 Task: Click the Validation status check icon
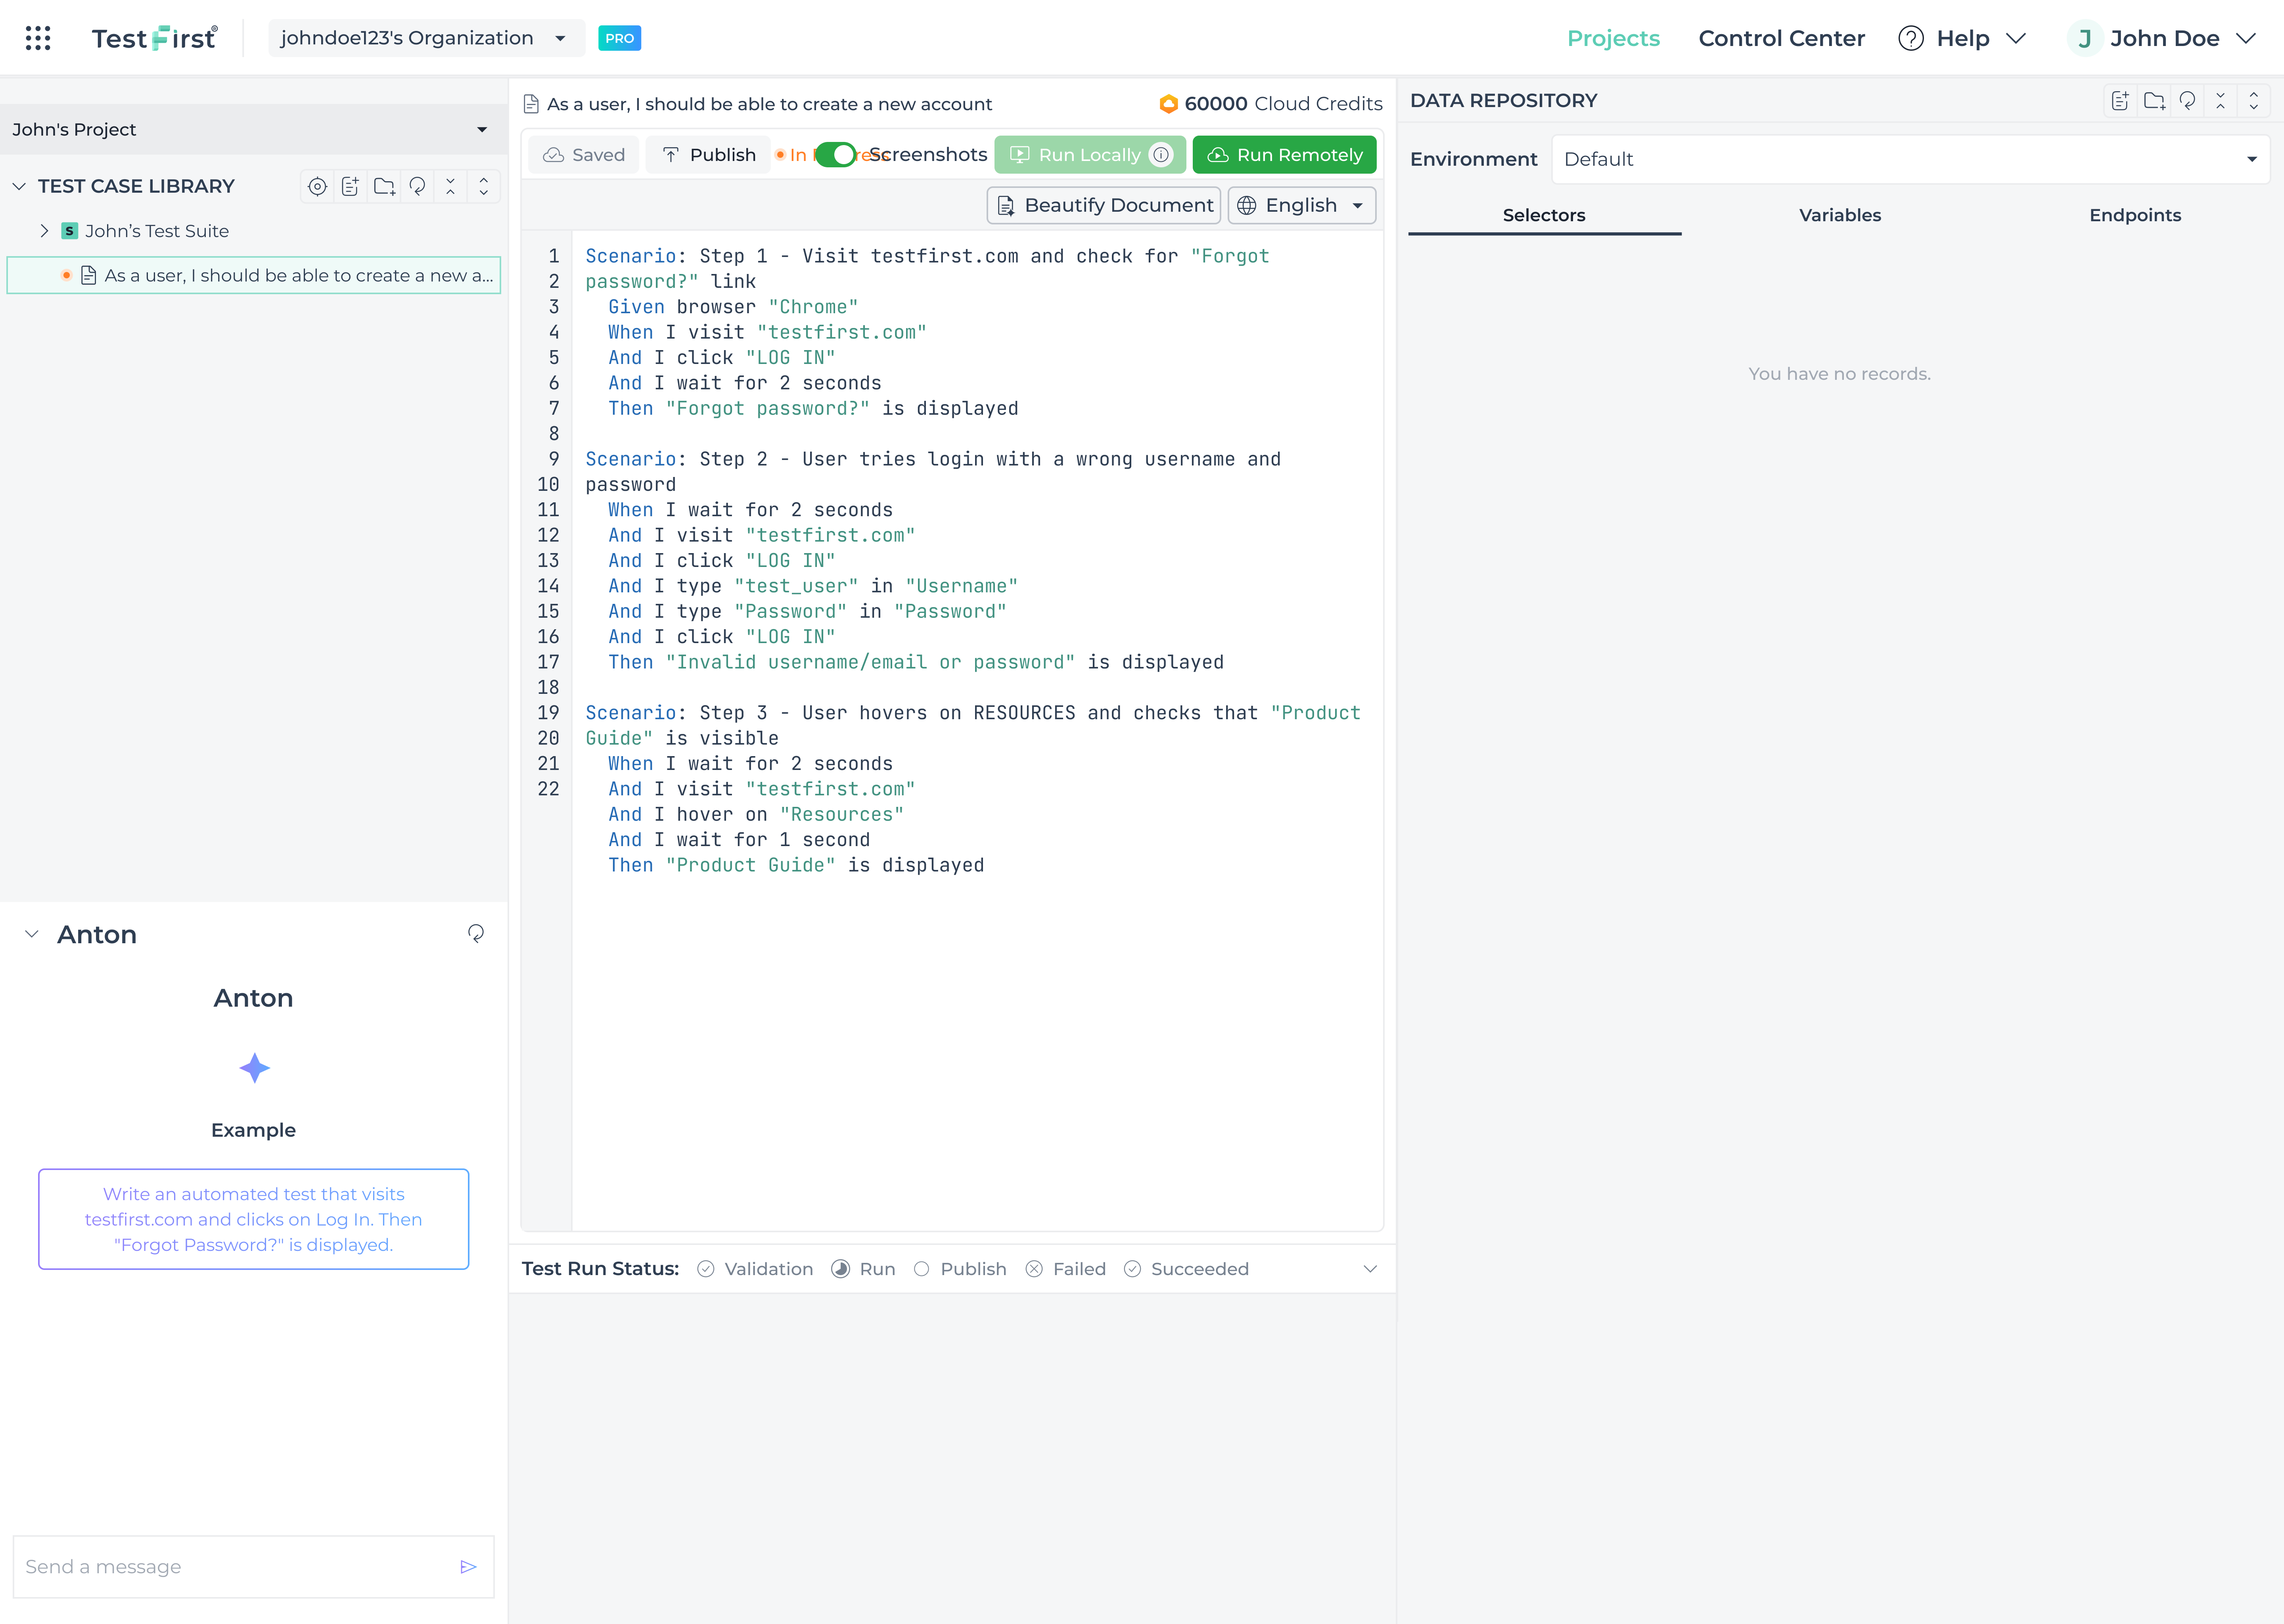tap(706, 1269)
